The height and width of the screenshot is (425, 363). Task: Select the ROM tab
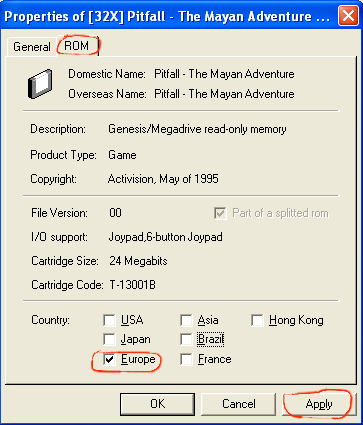coord(77,46)
